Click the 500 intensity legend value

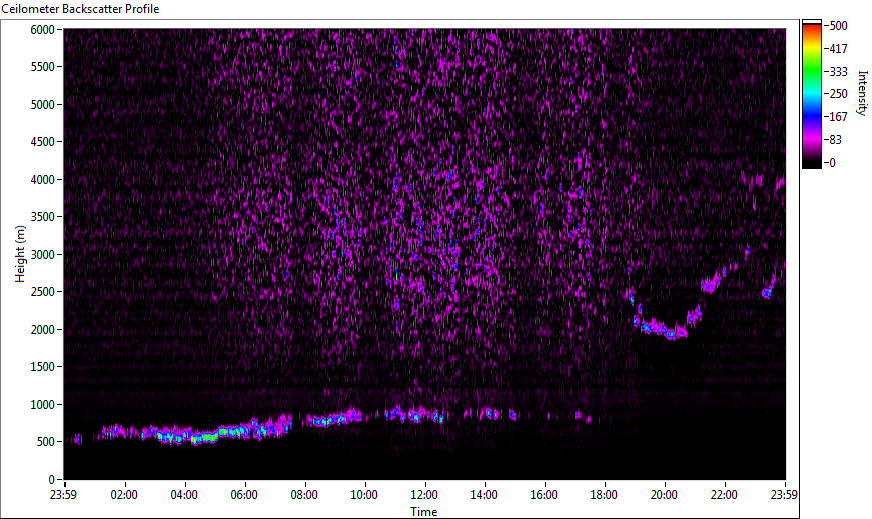pyautogui.click(x=838, y=26)
